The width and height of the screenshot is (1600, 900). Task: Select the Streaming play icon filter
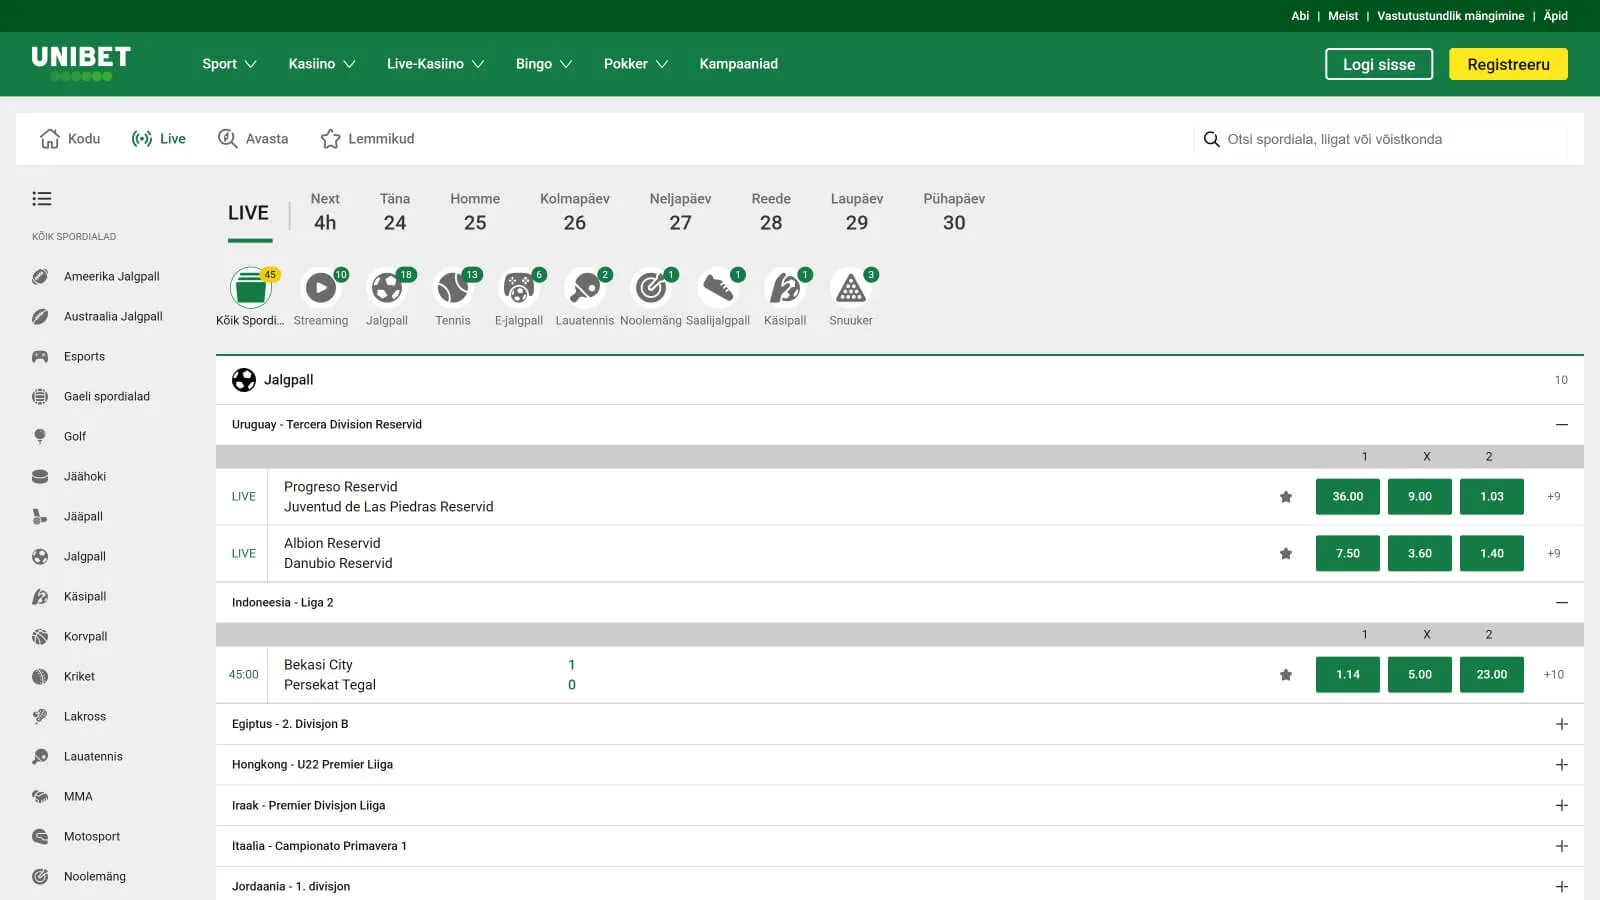click(320, 289)
